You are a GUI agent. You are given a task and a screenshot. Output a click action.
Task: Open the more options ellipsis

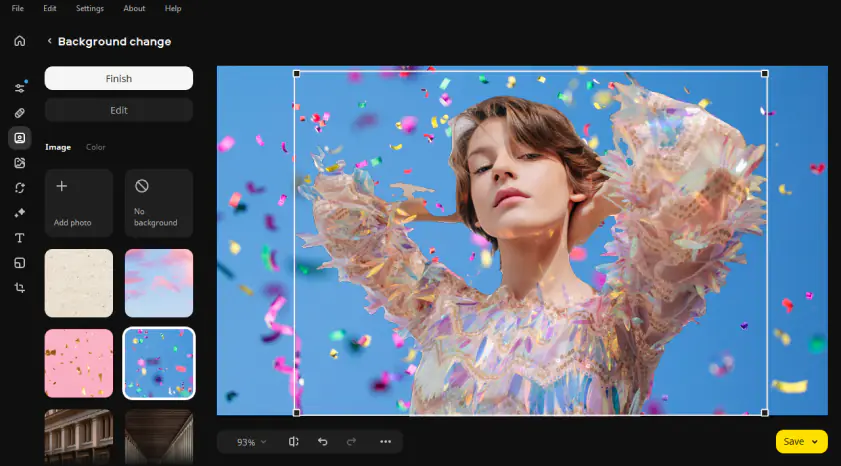pos(385,441)
